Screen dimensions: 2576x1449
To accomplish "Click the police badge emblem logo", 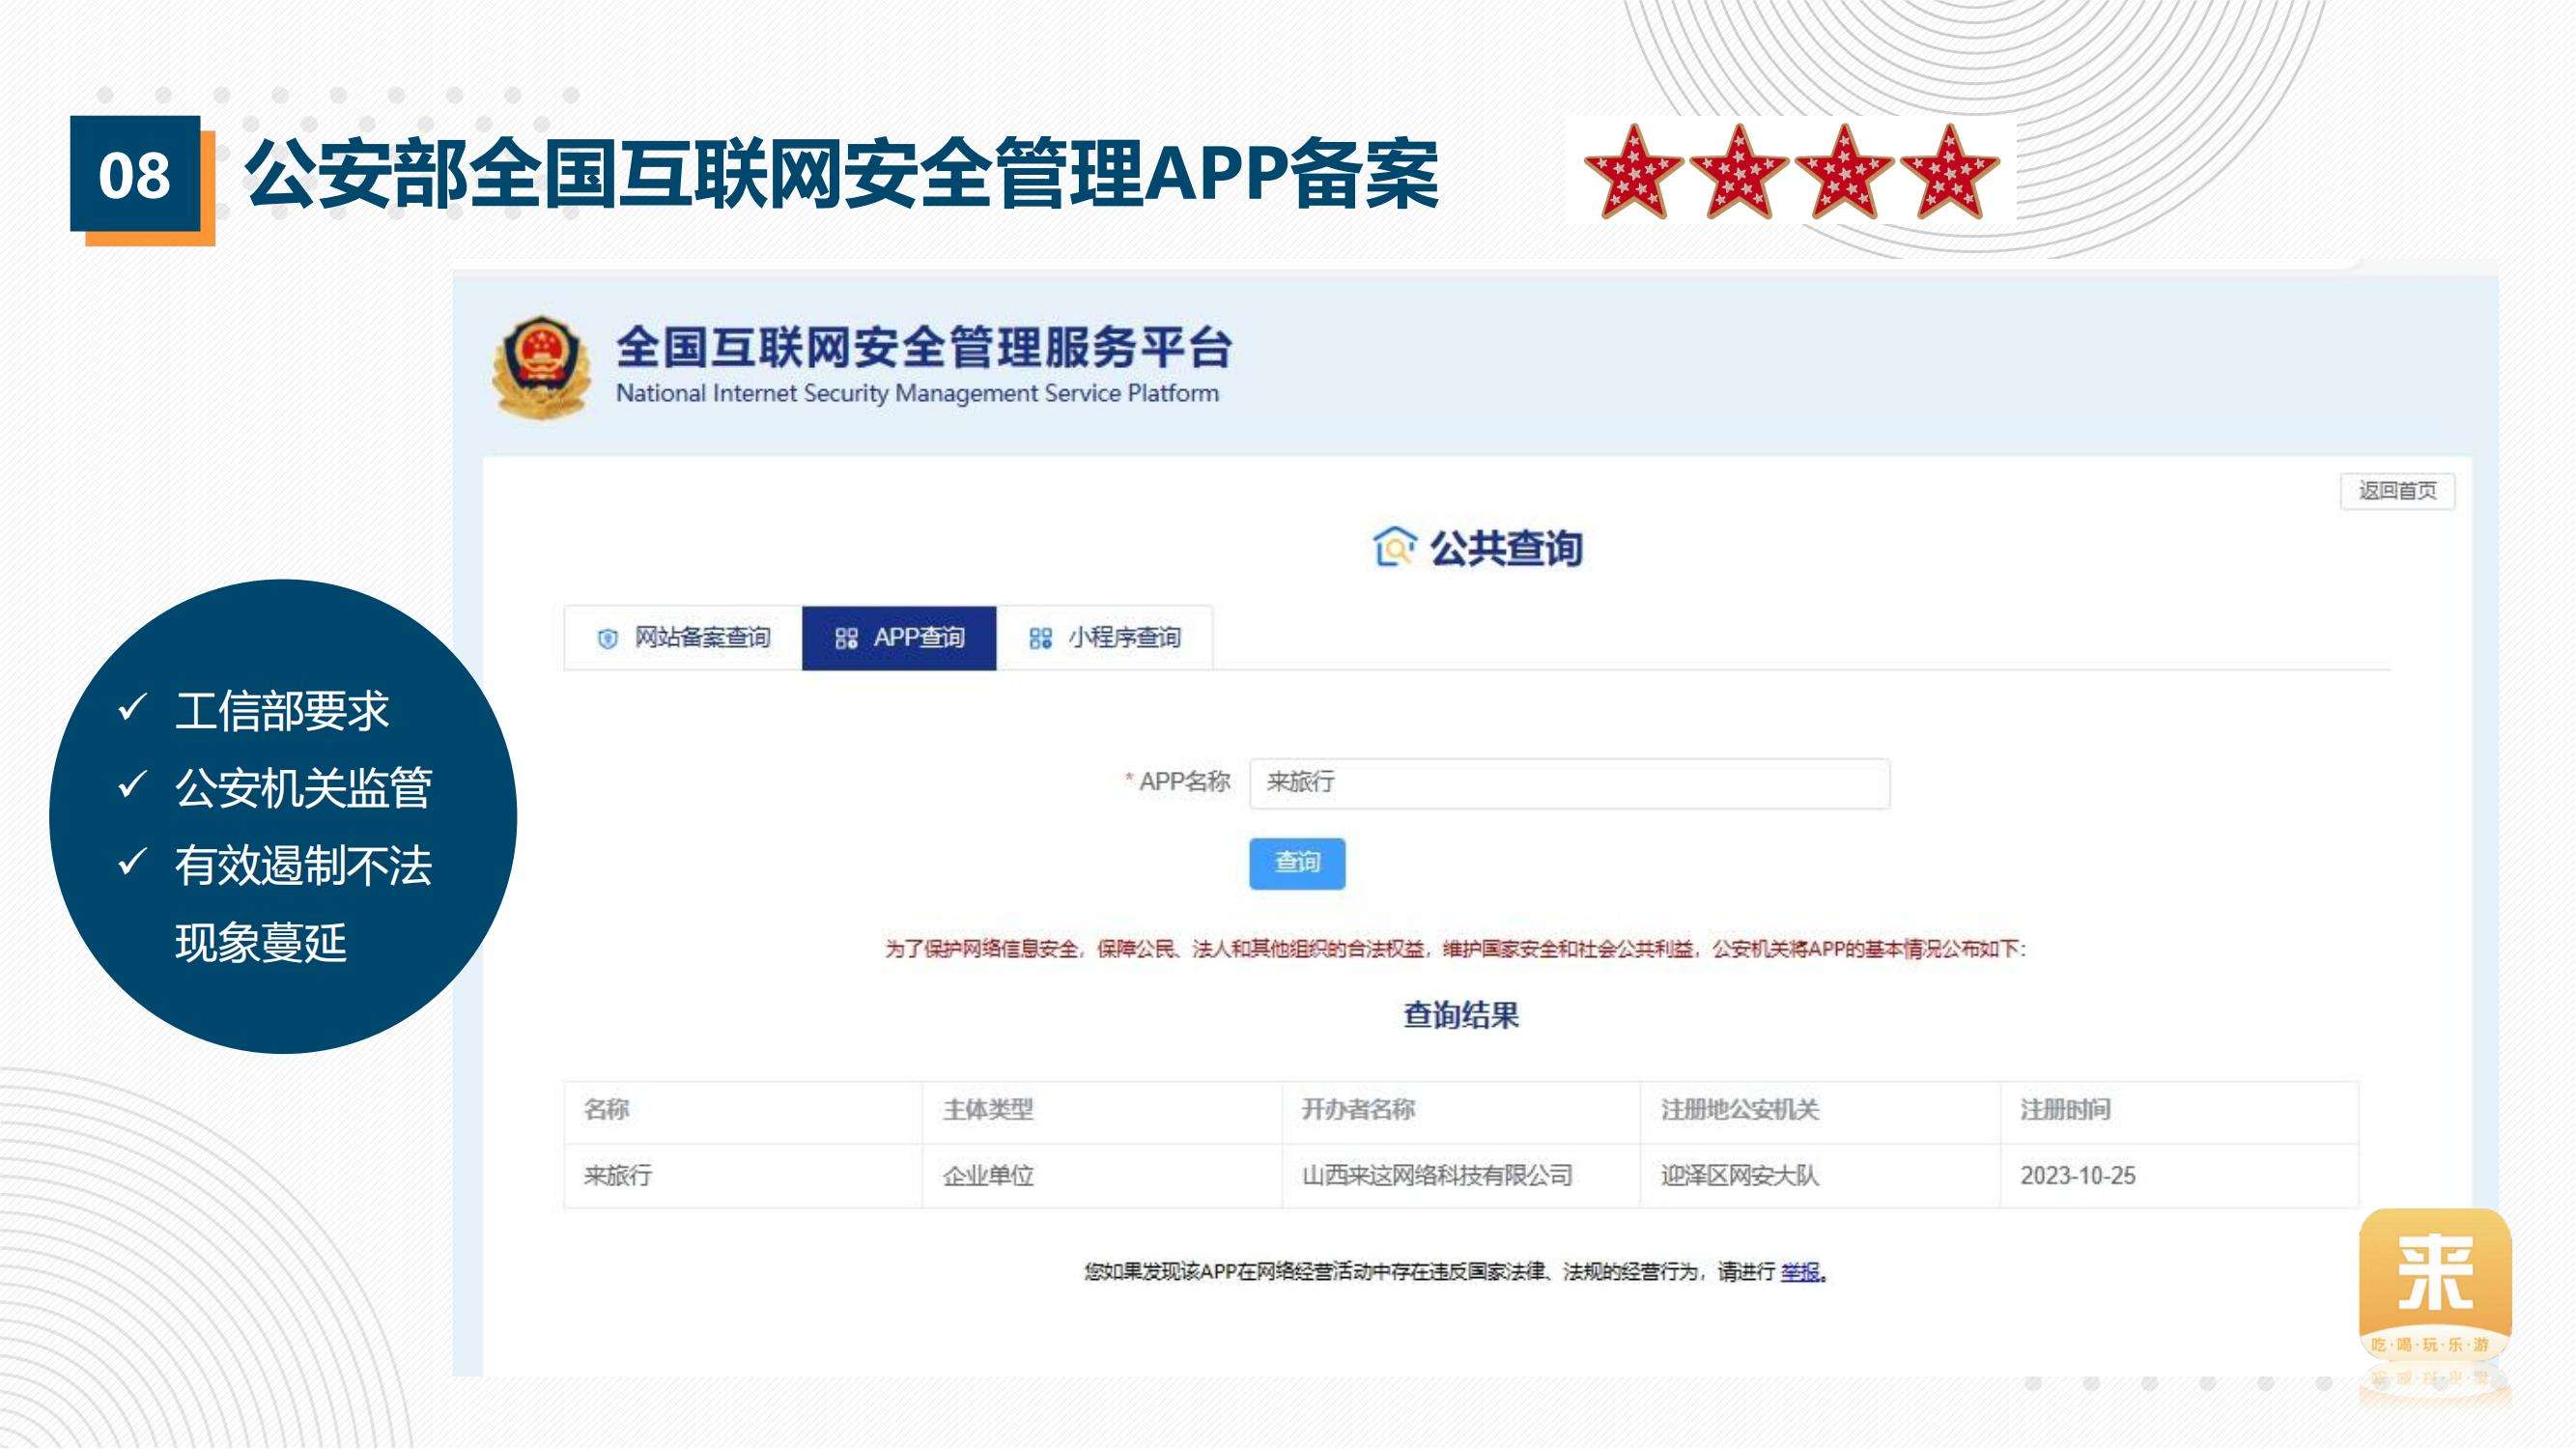I will pos(541,367).
